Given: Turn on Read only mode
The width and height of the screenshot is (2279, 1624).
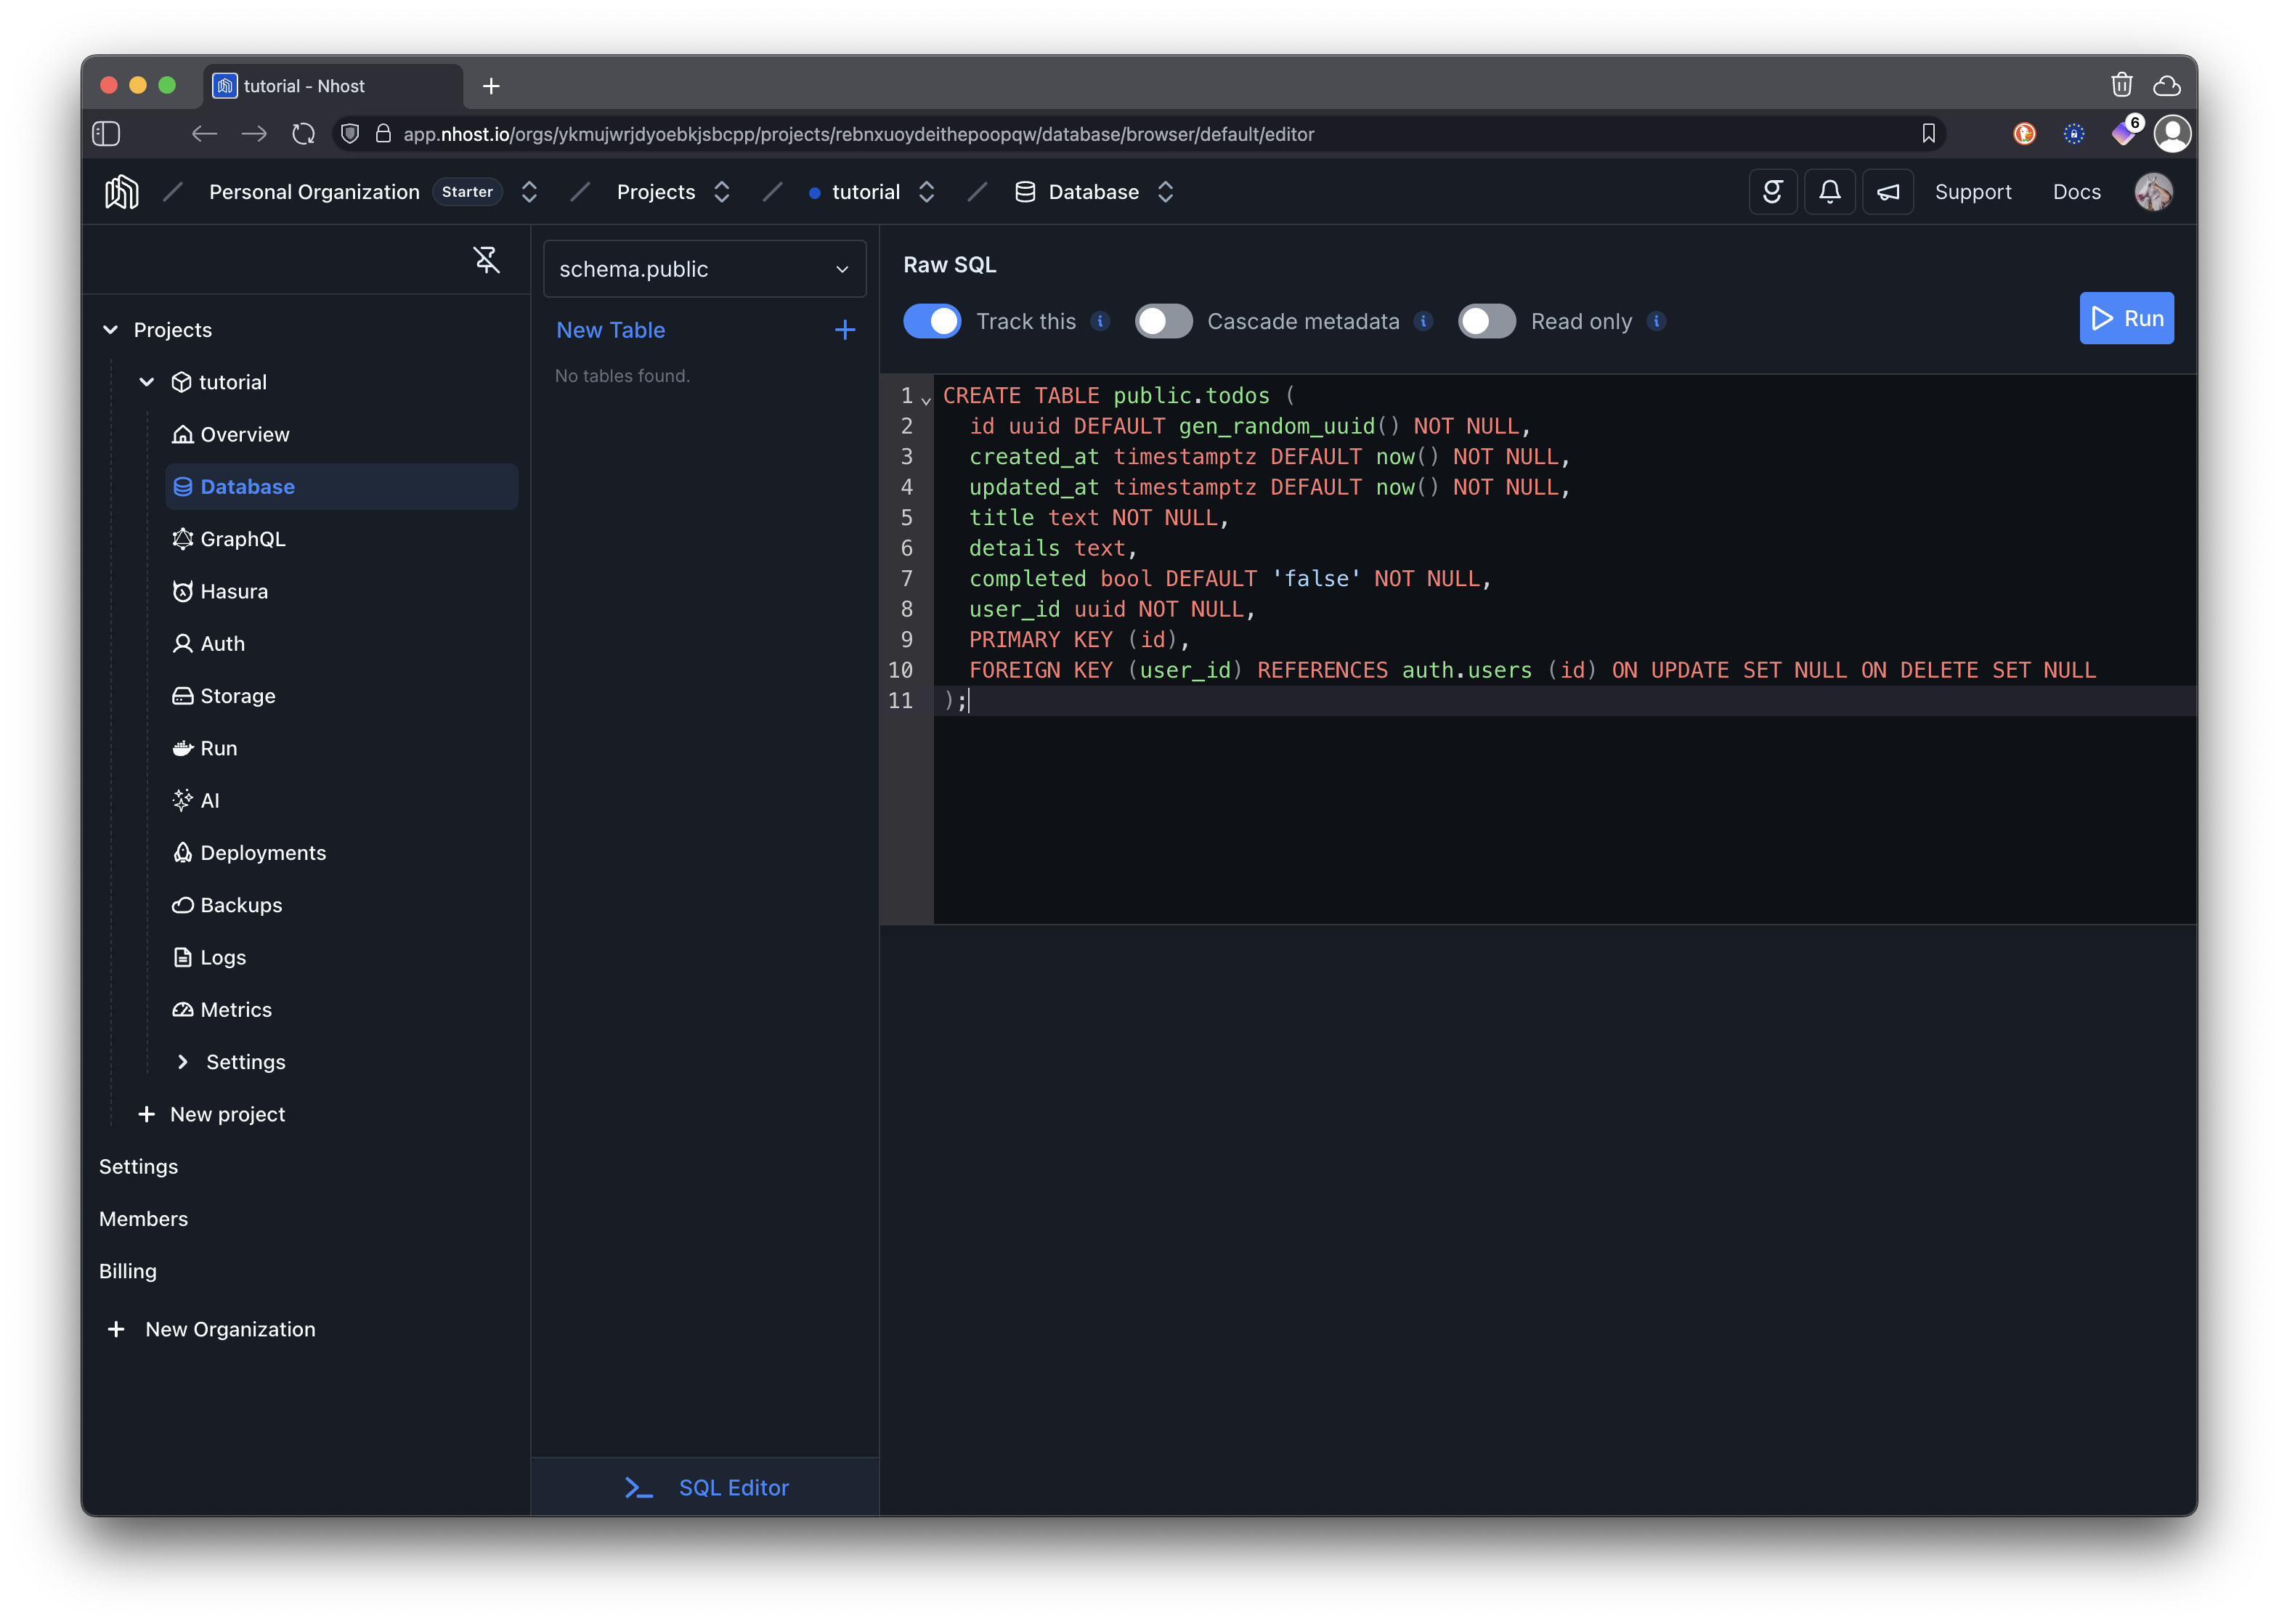Looking at the screenshot, I should 1486,321.
